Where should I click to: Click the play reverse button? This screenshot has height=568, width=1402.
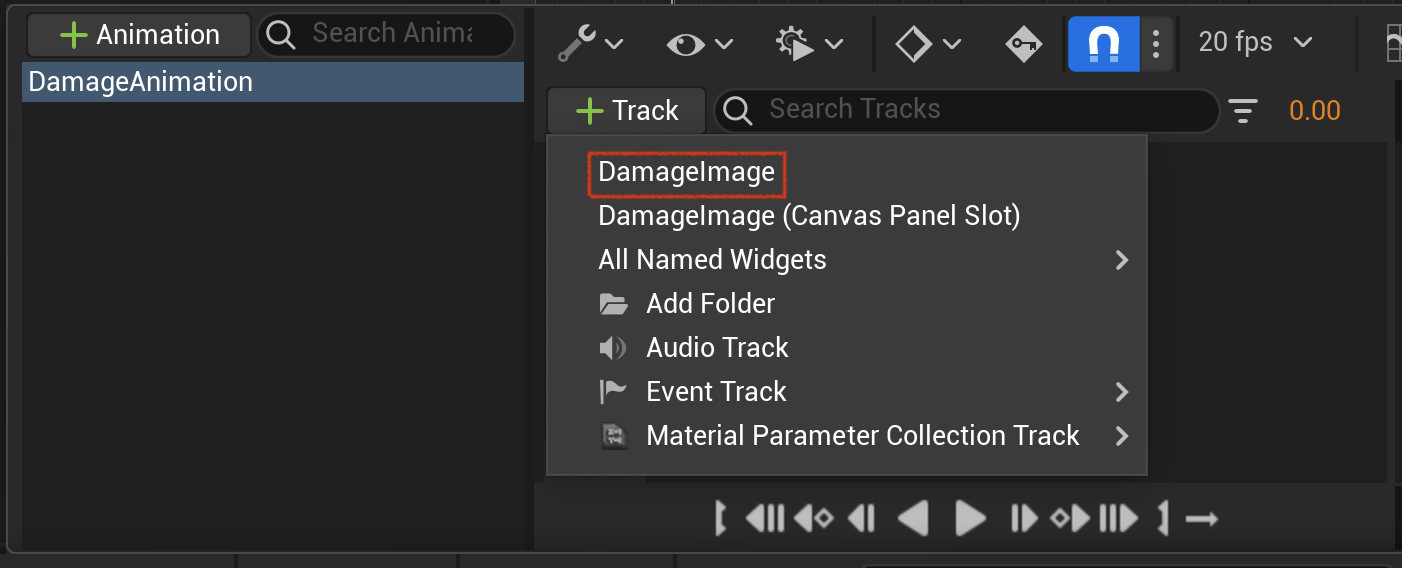[912, 518]
